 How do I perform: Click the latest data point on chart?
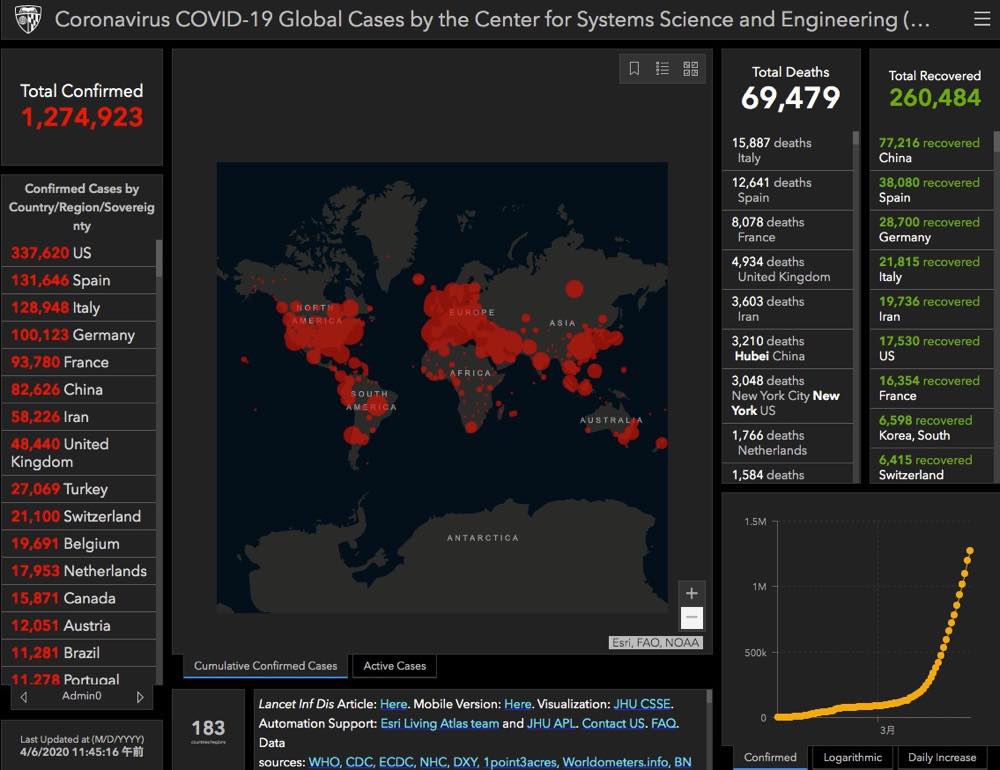tap(969, 551)
